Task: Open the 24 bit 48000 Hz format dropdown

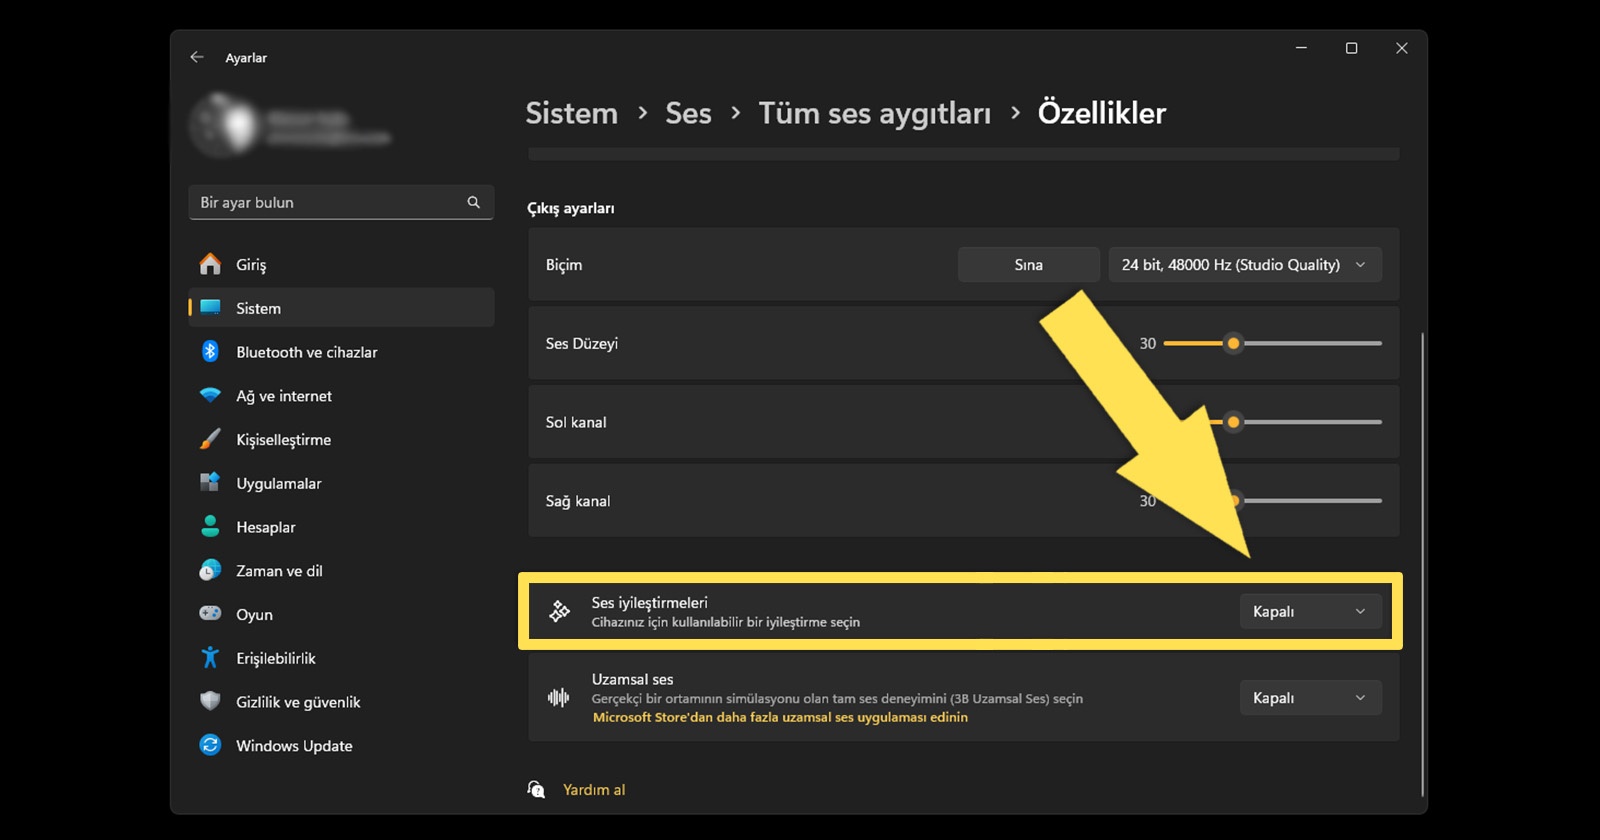Action: (x=1245, y=264)
